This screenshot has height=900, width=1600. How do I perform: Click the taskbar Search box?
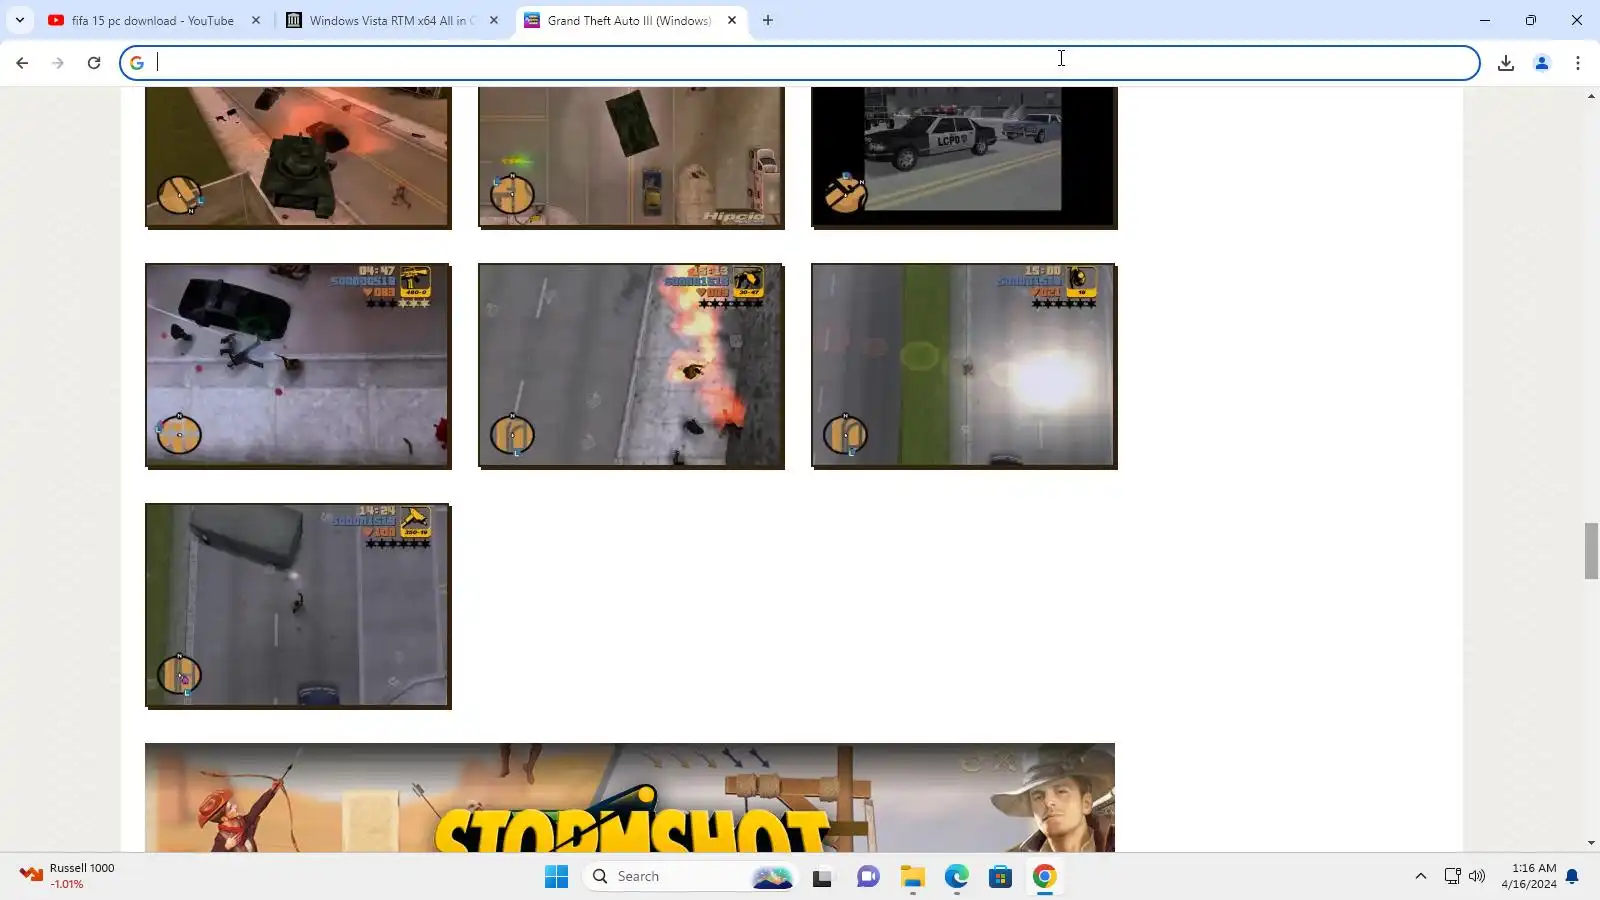click(x=690, y=877)
